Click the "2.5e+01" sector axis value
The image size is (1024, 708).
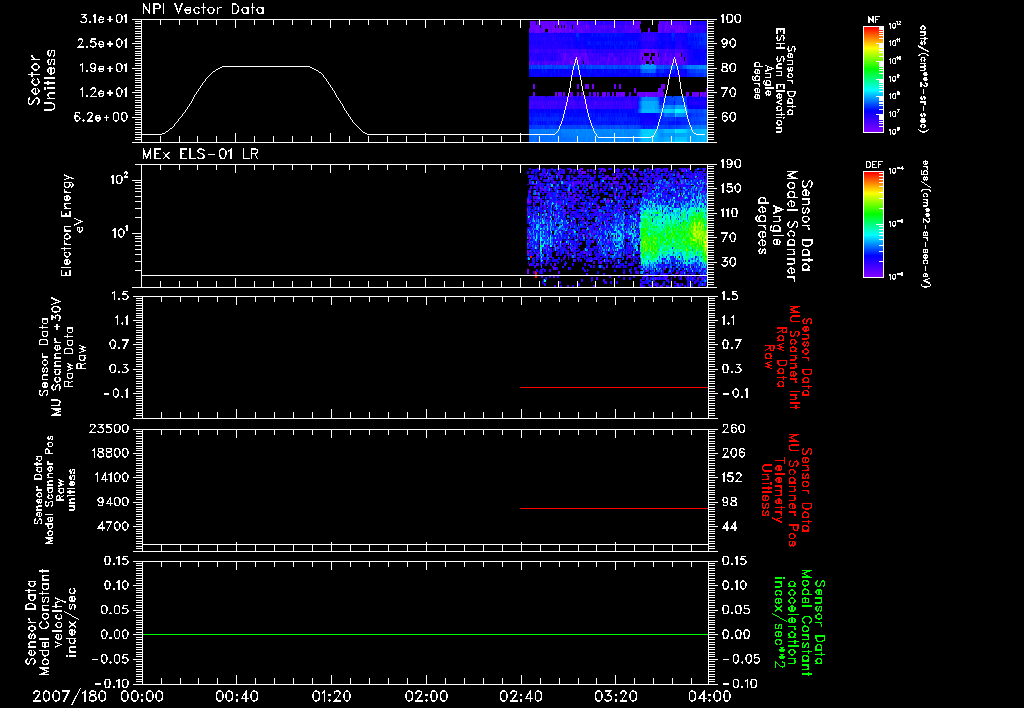pos(103,43)
